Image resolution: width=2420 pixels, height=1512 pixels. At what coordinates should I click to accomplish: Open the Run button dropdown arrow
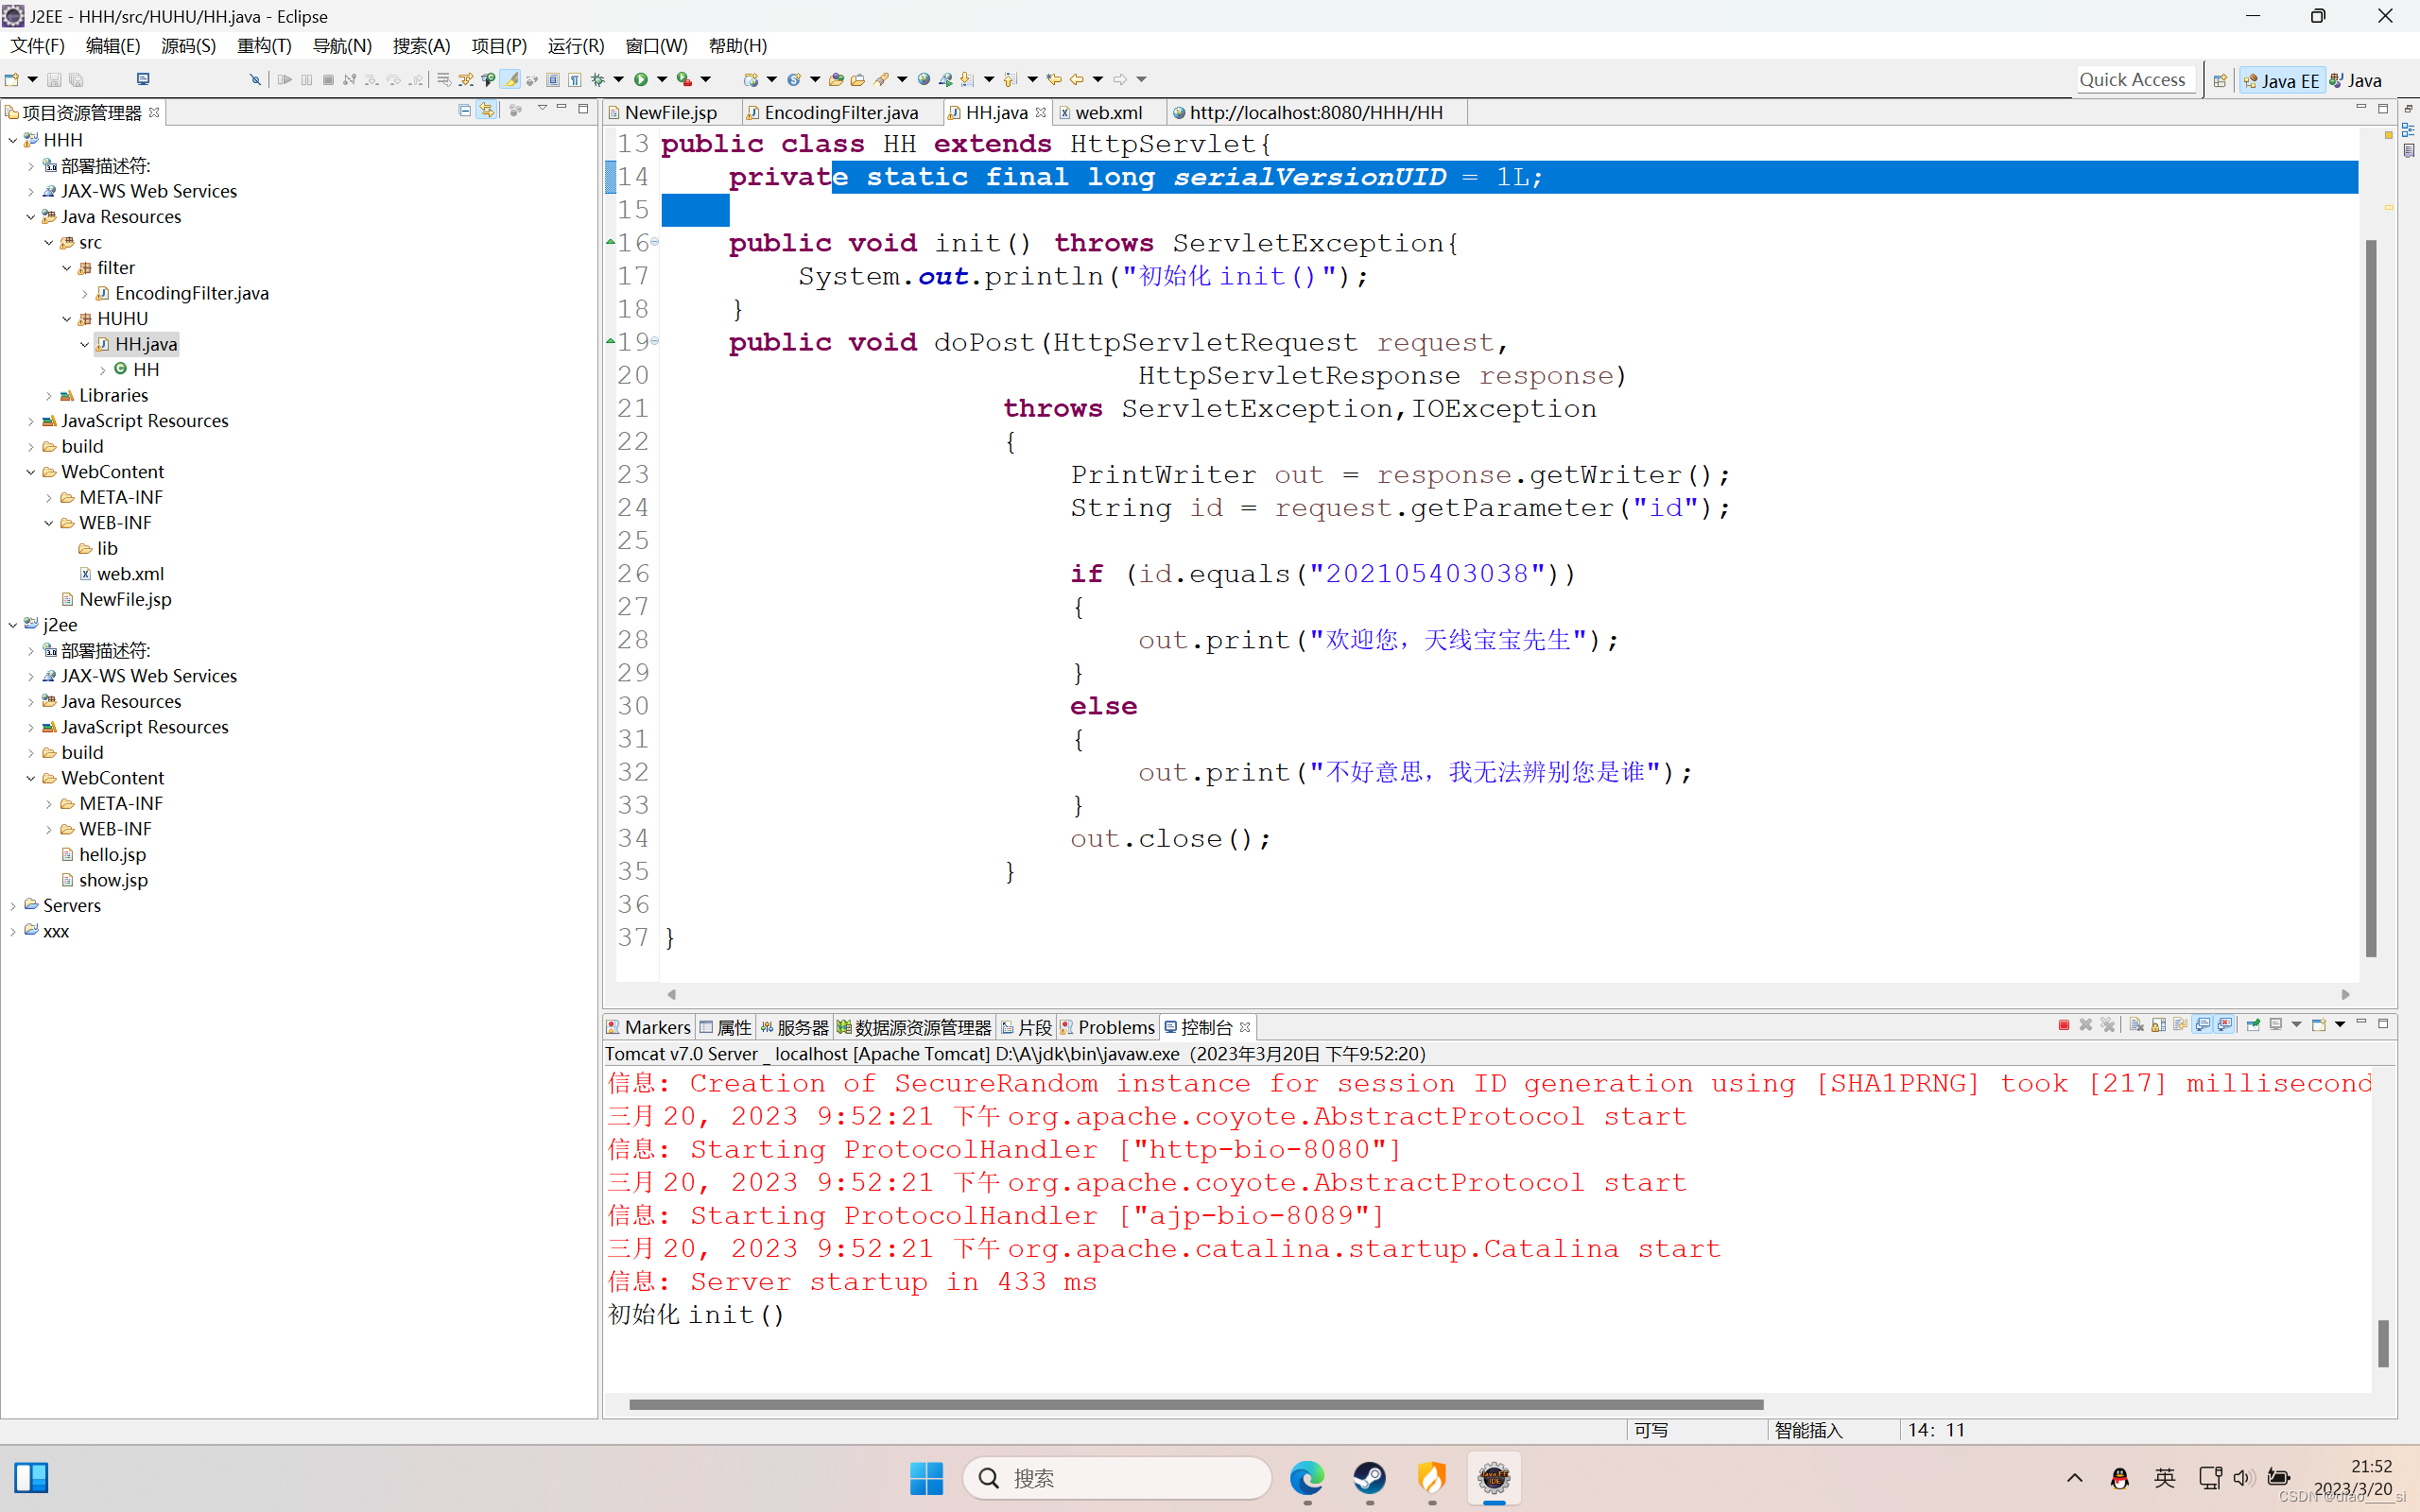click(662, 79)
